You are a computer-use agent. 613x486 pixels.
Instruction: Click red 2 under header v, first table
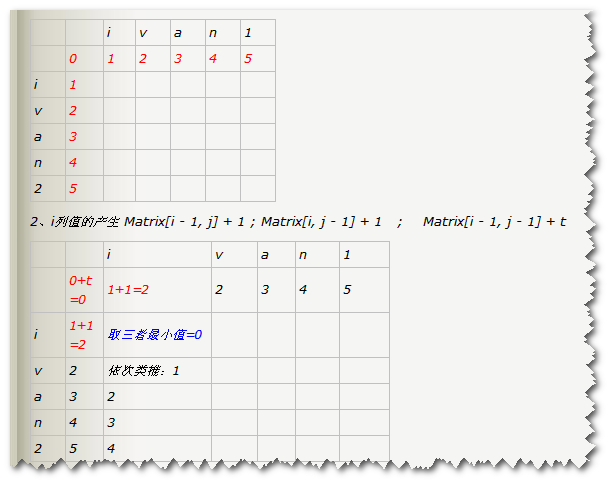(x=143, y=59)
